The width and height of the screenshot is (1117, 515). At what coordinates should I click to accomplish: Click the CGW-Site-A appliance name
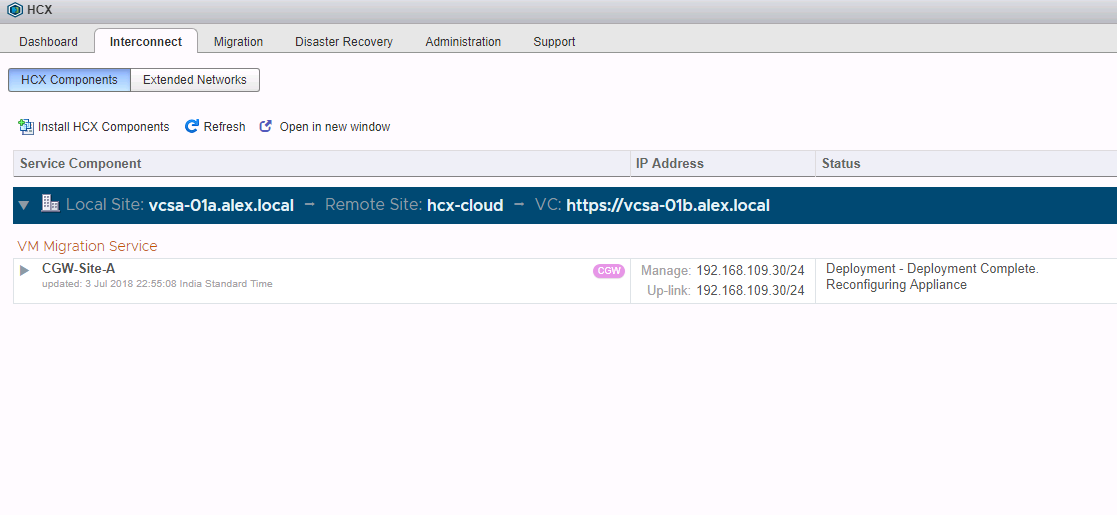point(78,268)
